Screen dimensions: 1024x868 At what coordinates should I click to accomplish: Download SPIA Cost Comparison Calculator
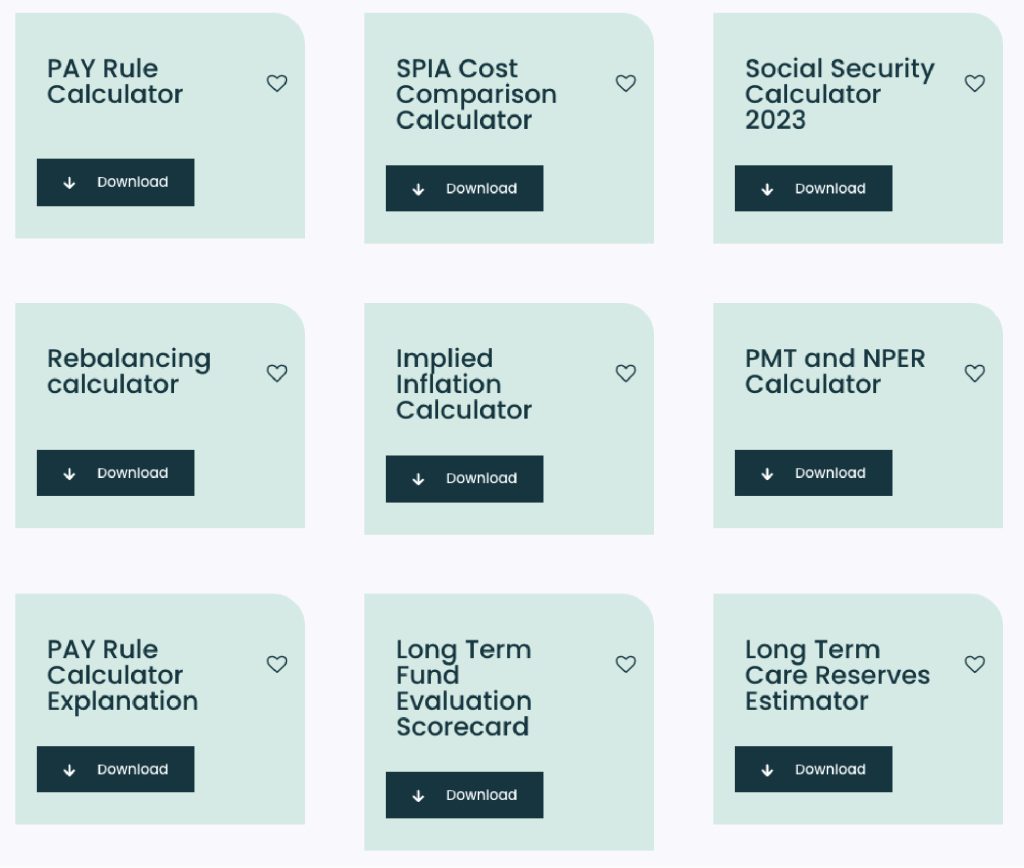pos(464,188)
